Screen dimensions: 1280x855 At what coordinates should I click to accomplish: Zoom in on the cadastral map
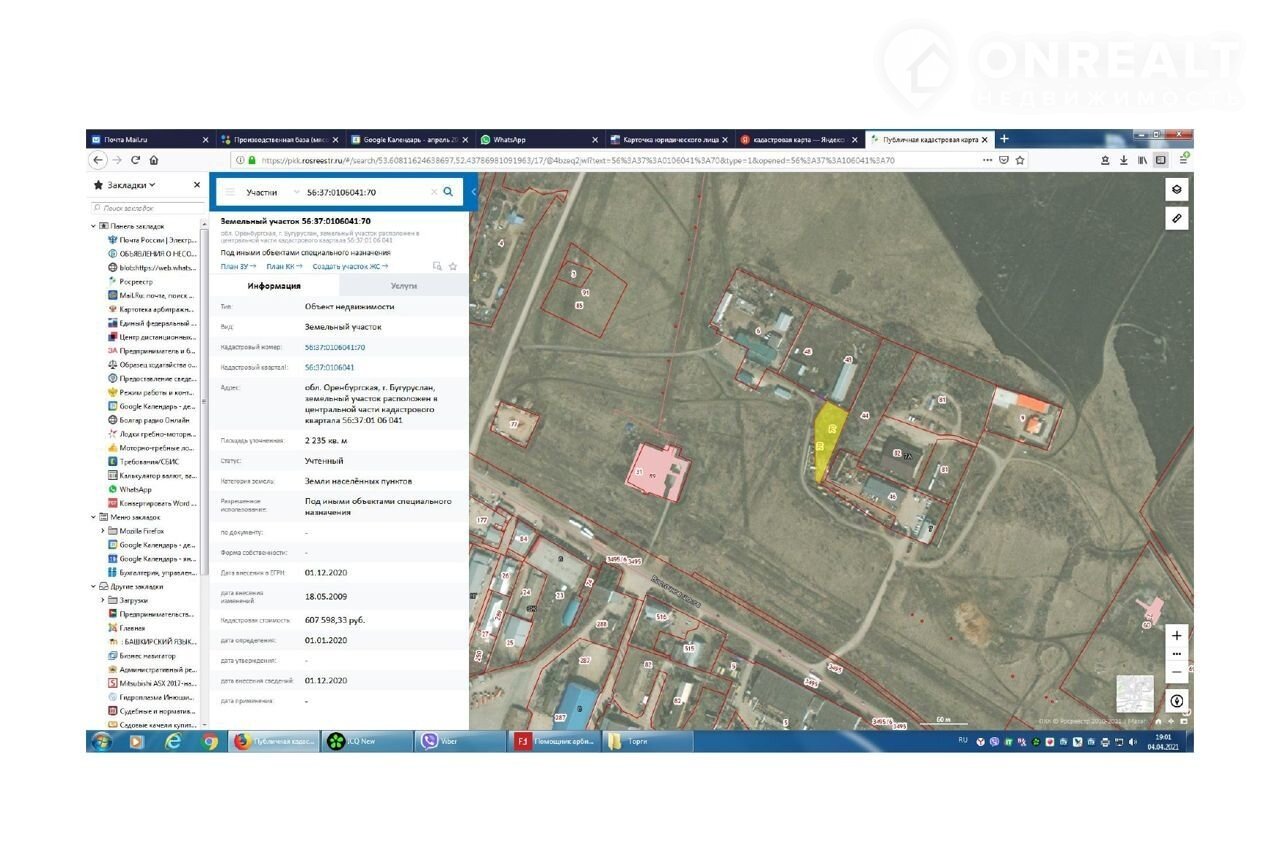pyautogui.click(x=1176, y=635)
